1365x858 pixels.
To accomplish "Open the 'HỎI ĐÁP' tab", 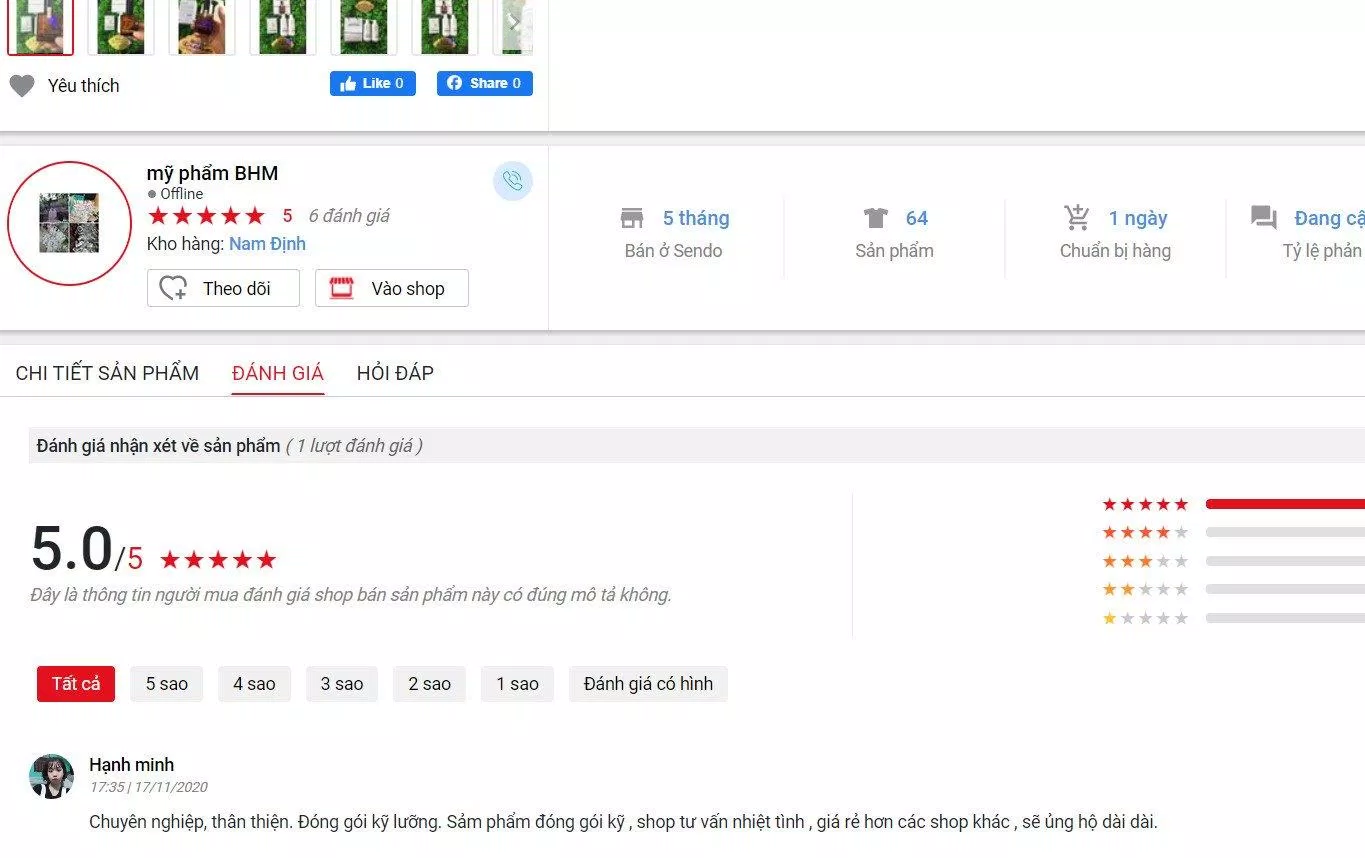I will 395,372.
